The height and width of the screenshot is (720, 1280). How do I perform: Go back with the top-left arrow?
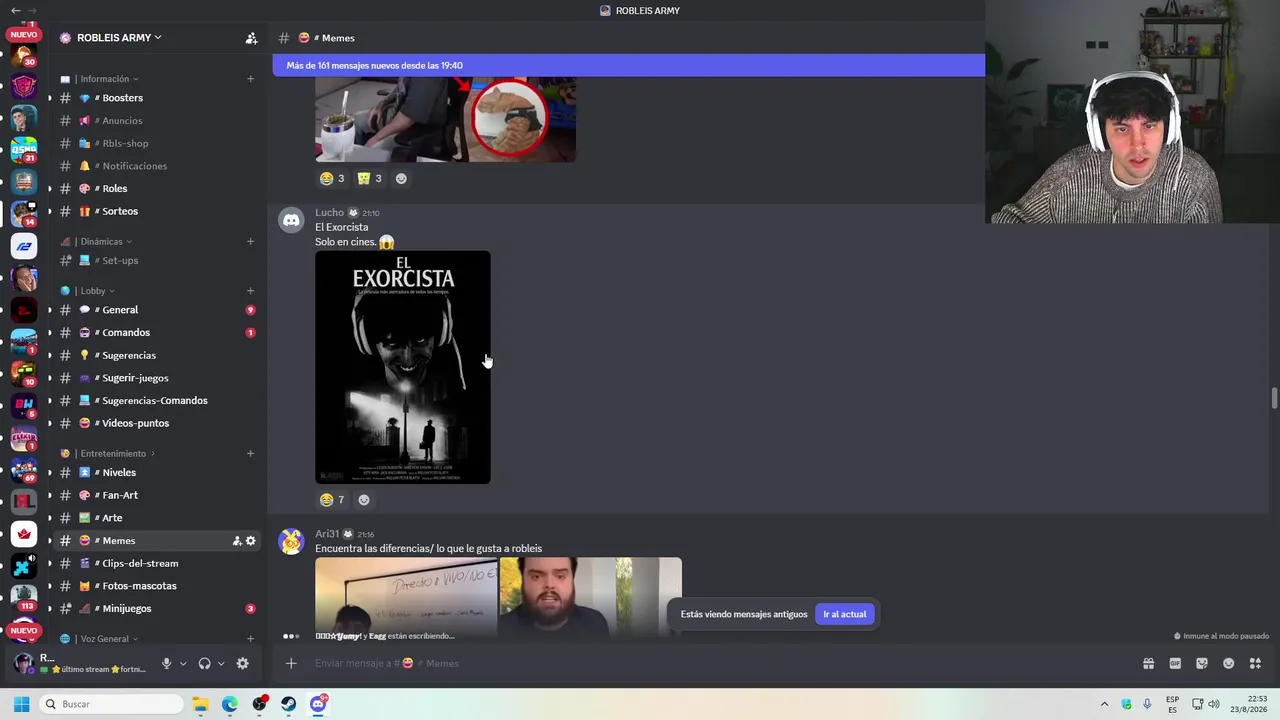click(x=15, y=10)
